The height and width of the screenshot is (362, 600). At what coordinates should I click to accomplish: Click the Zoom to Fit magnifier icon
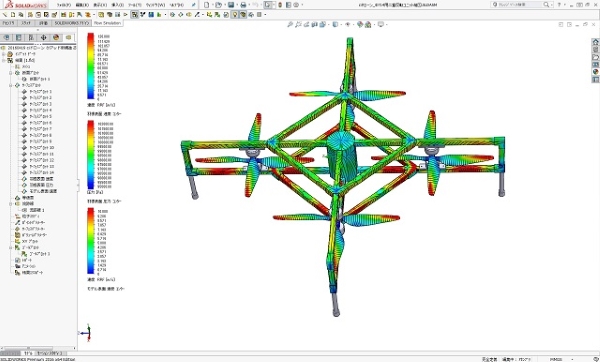pyautogui.click(x=290, y=24)
